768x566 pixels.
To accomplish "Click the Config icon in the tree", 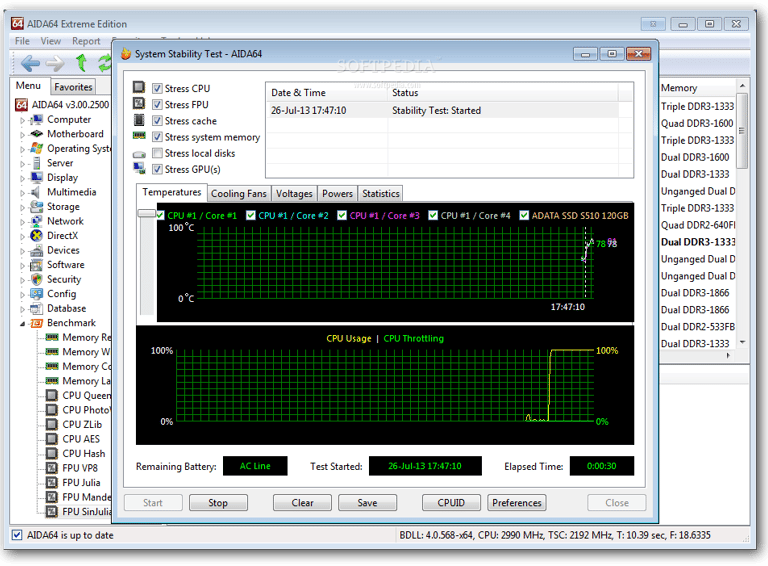I will pos(36,294).
